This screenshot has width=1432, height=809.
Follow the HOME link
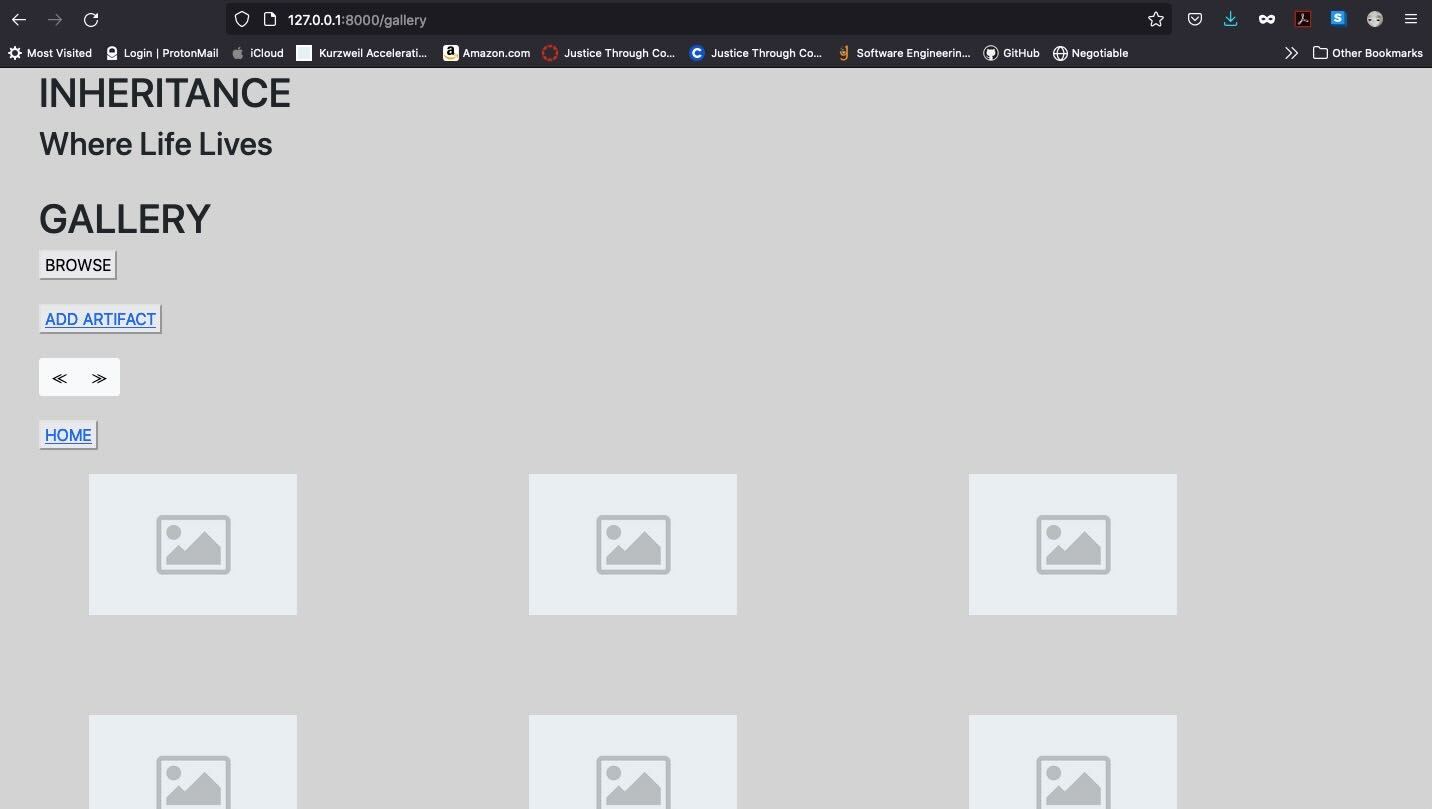coord(68,435)
